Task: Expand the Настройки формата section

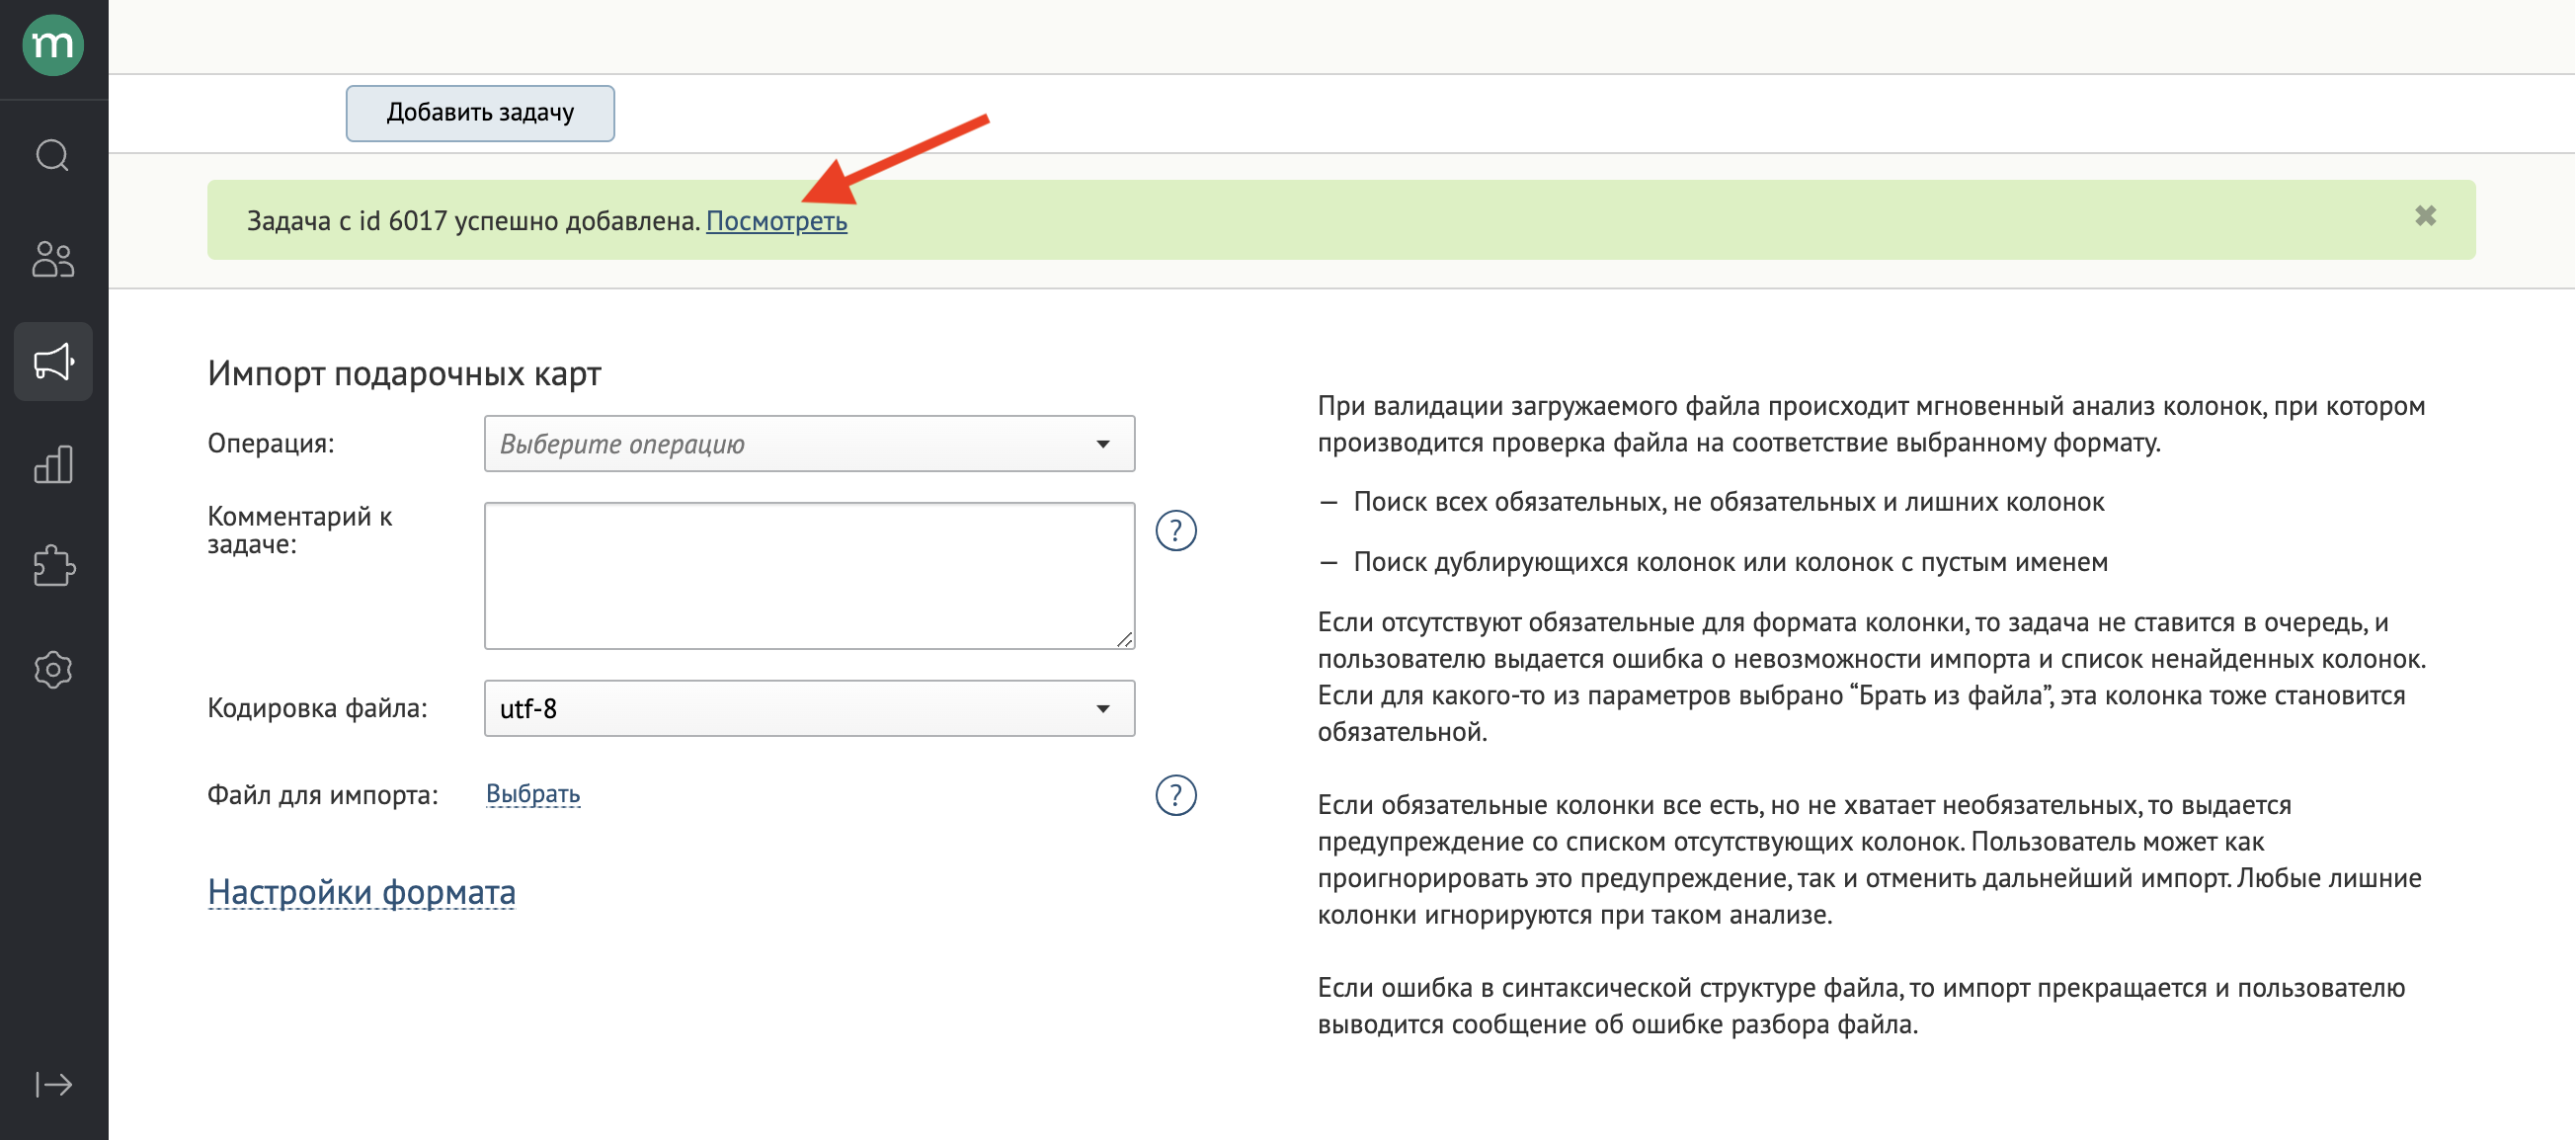Action: pos(361,892)
